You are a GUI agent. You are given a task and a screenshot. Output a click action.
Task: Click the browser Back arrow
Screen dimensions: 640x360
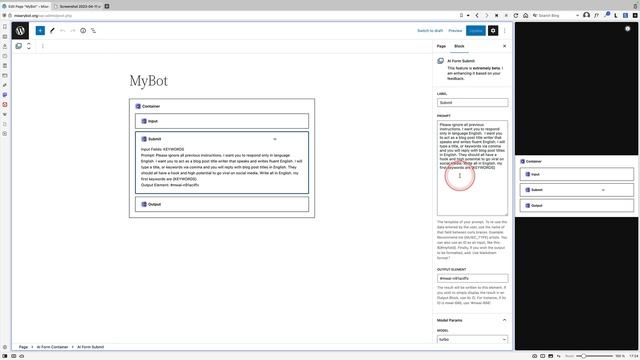tap(477, 16)
